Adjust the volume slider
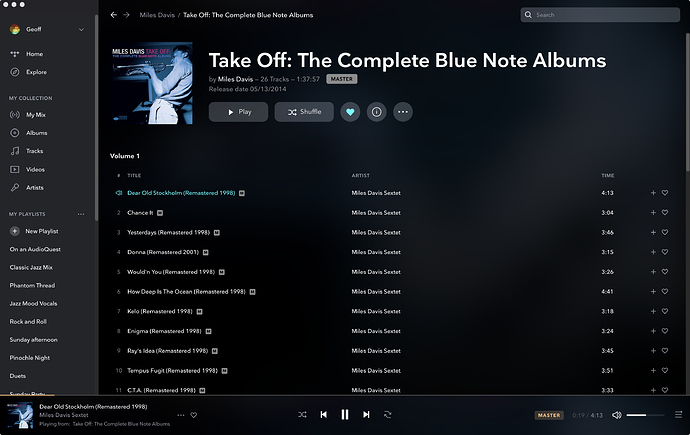690x435 pixels. (x=645, y=415)
